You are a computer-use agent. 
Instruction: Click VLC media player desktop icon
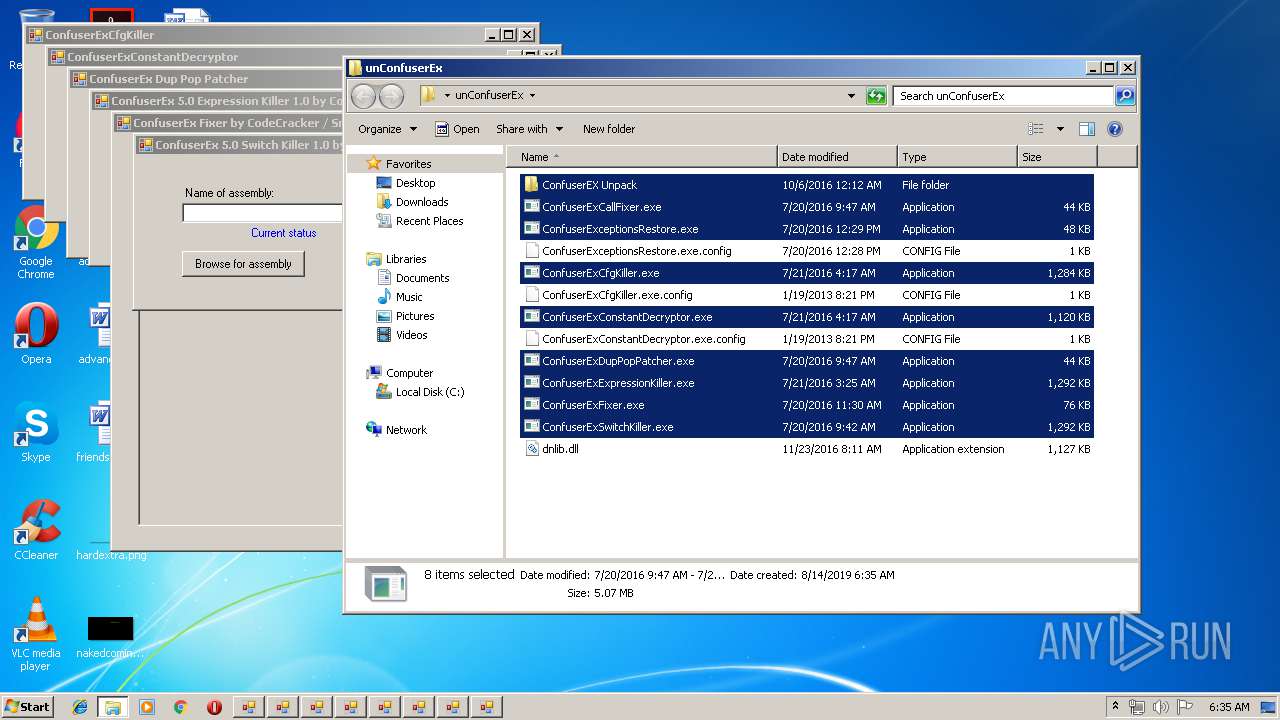click(x=35, y=634)
